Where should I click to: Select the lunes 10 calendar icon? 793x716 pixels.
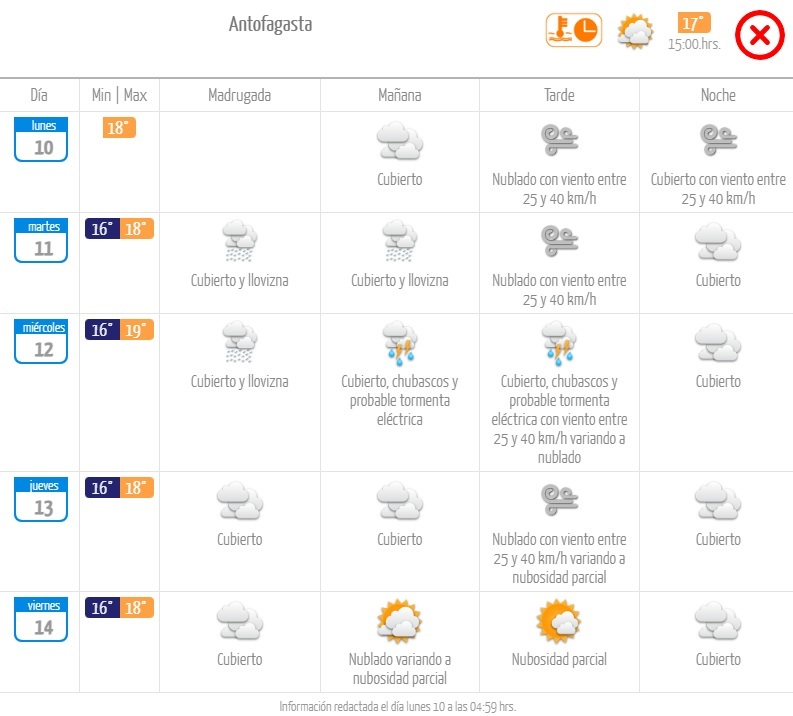41,140
